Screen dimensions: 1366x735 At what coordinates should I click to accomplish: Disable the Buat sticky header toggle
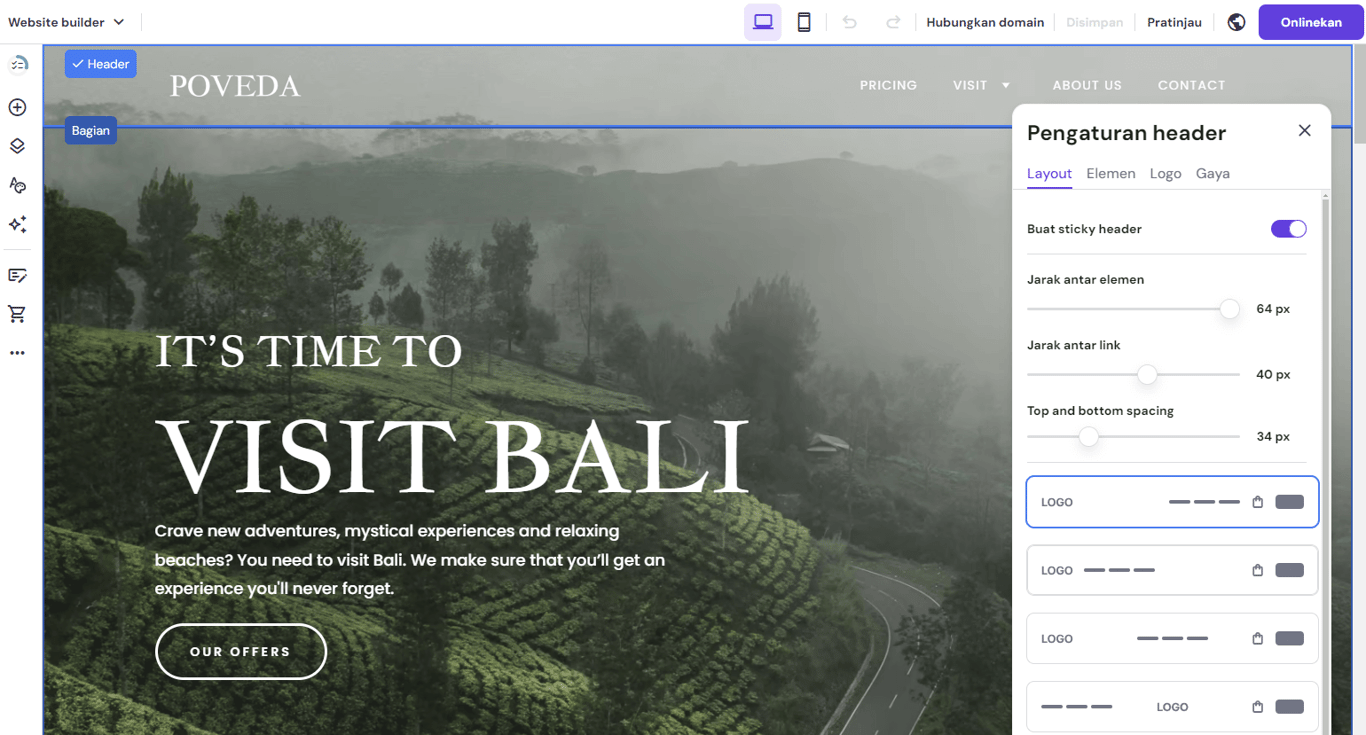coord(1288,228)
